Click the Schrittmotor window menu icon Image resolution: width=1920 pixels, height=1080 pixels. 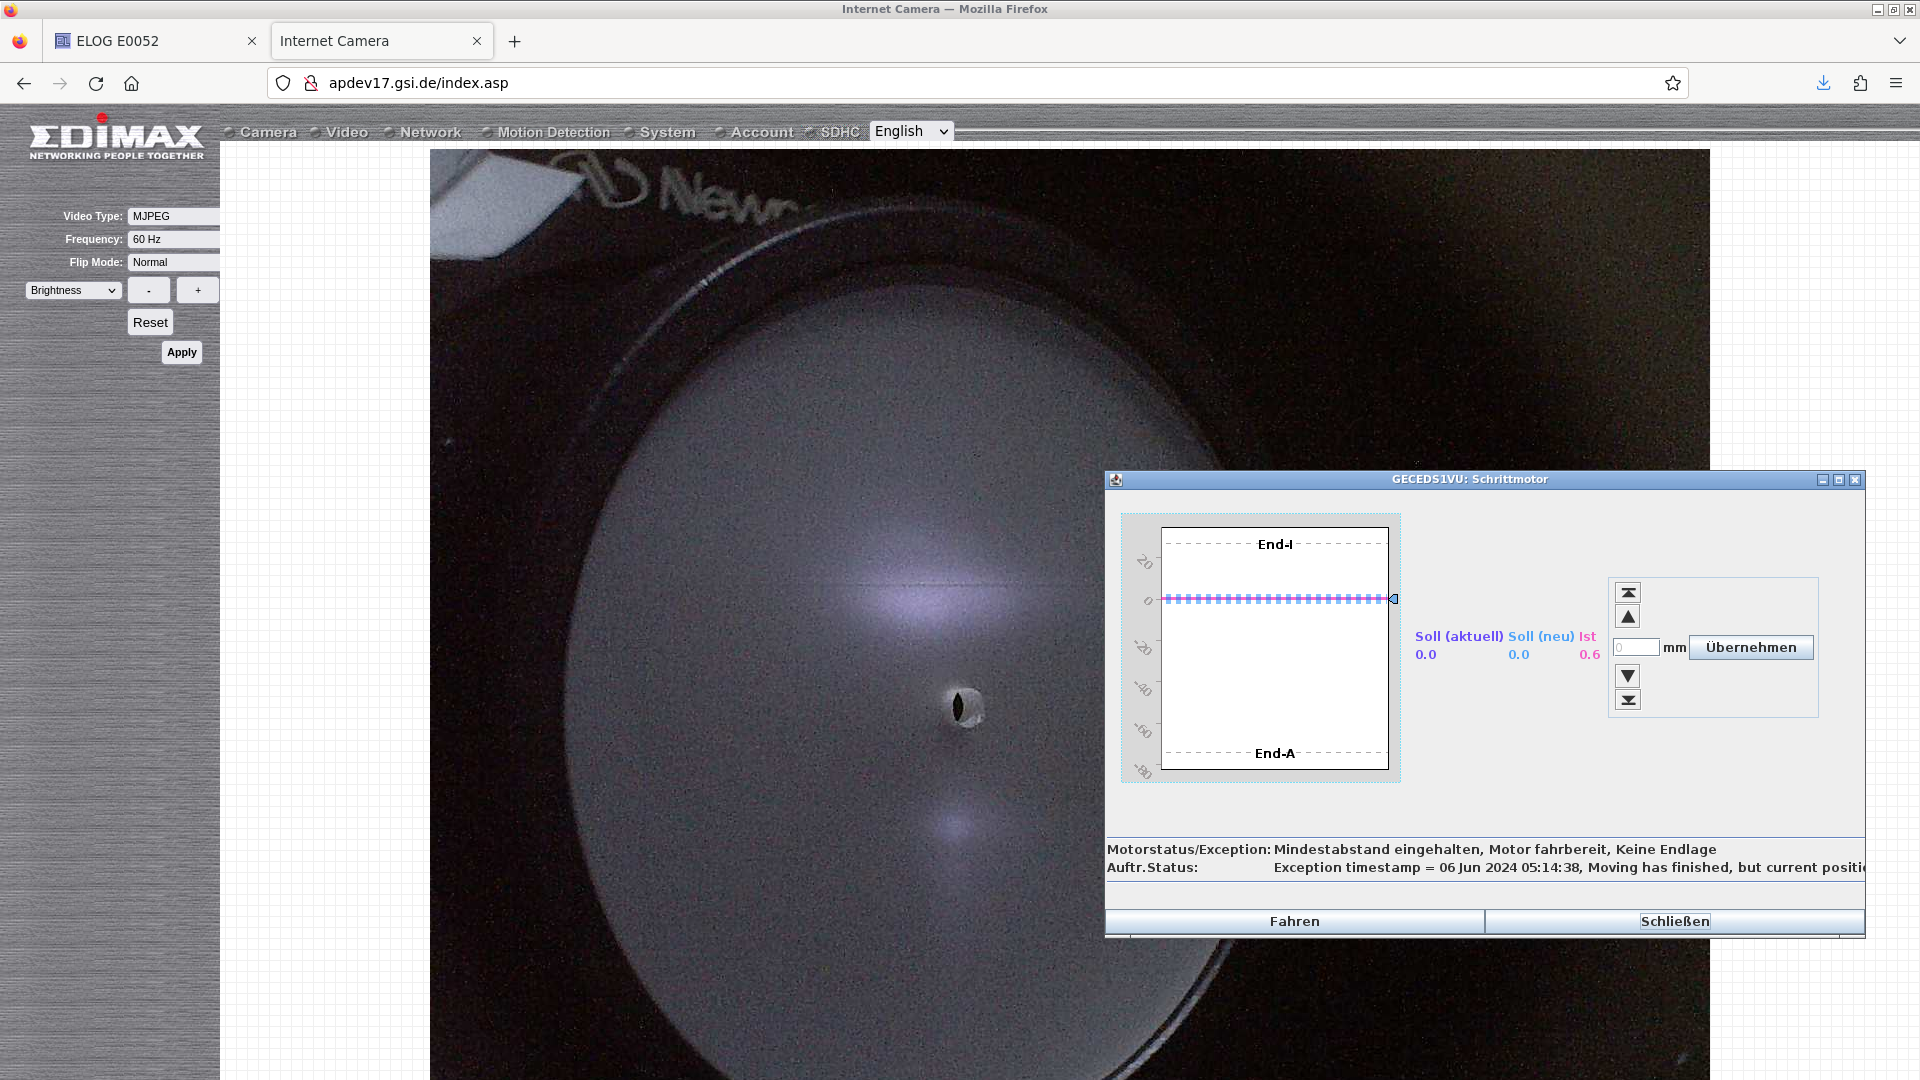(x=1116, y=480)
